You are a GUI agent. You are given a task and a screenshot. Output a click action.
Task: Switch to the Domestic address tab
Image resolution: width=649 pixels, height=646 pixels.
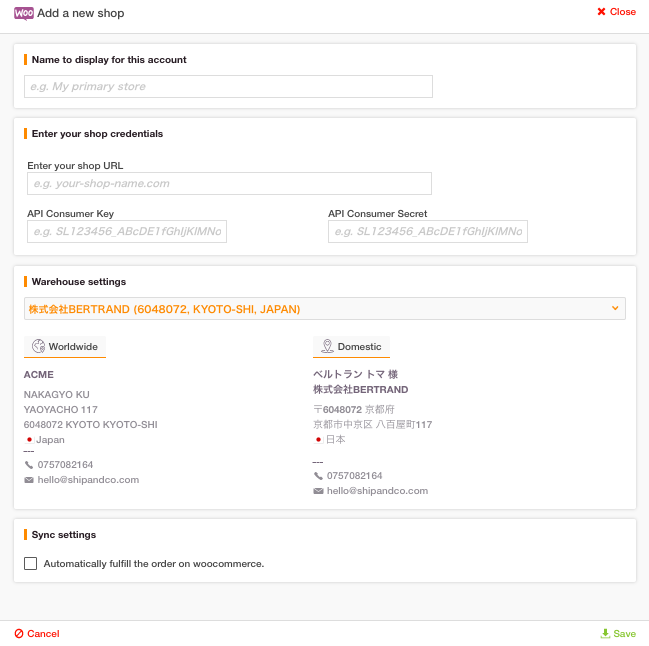pos(351,347)
